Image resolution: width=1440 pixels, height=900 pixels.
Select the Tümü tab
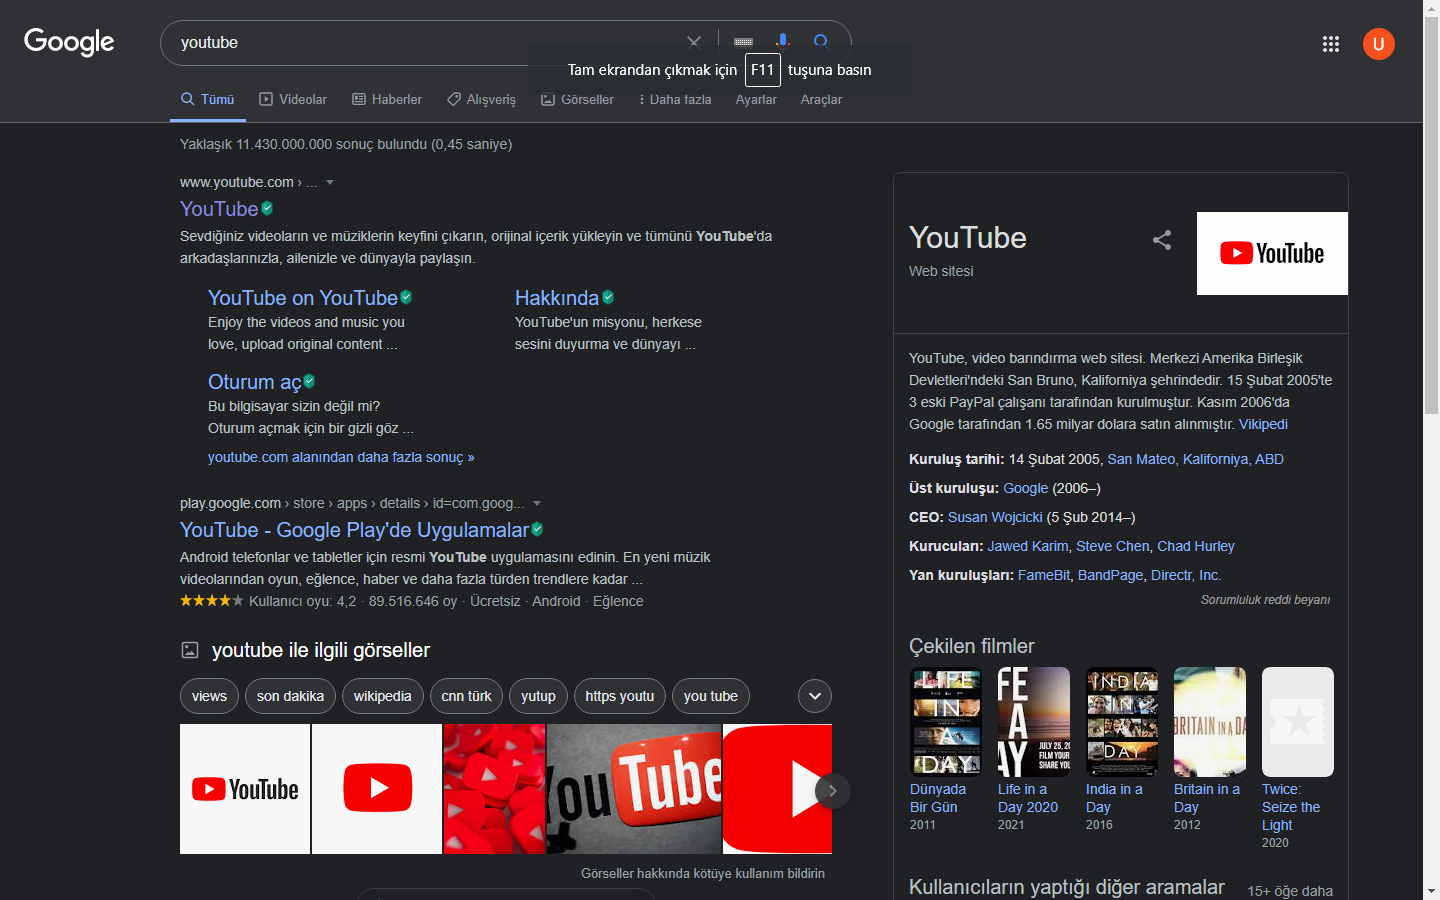208,99
